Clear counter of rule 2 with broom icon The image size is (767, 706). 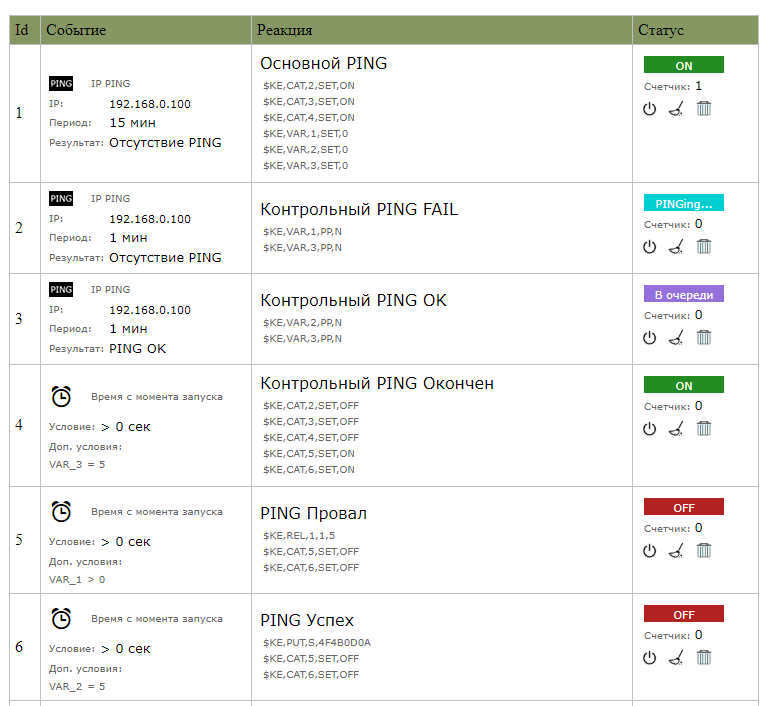click(677, 246)
